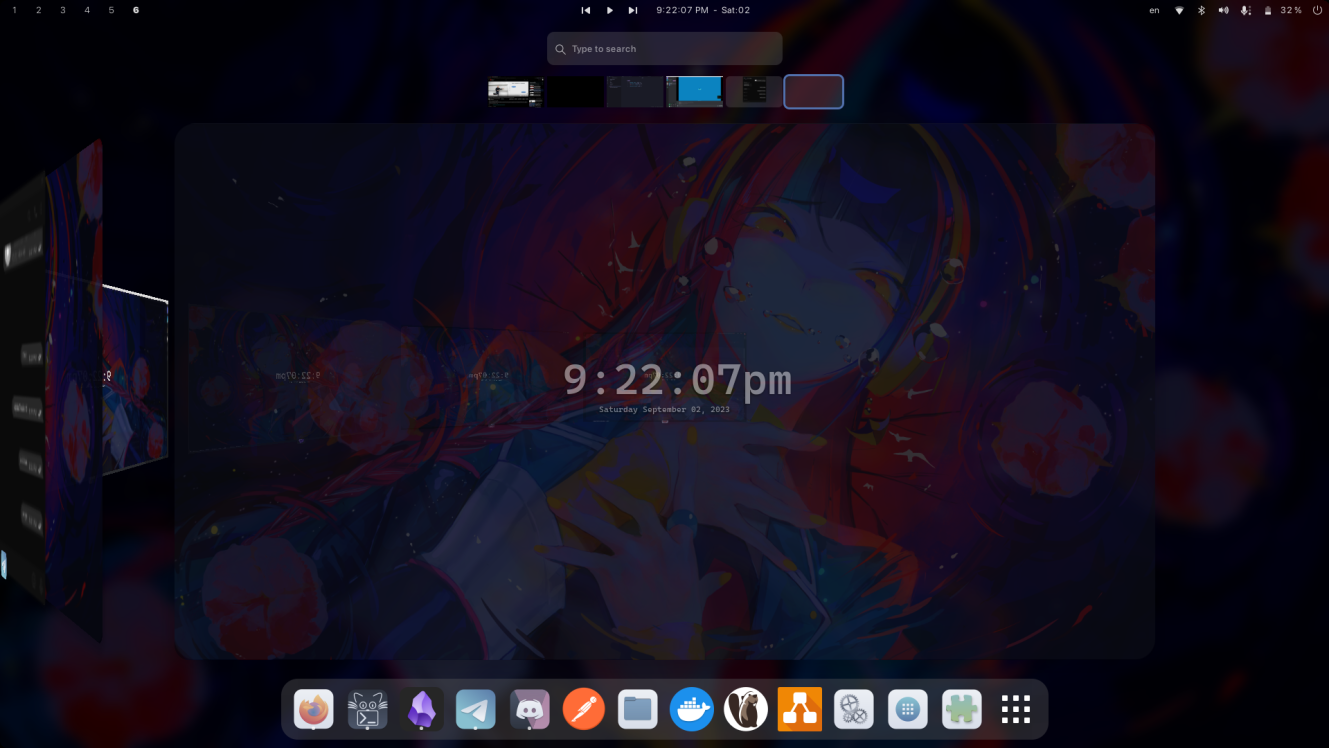The height and width of the screenshot is (748, 1329).
Task: Open Extensions green puzzle piece icon
Action: coord(961,710)
